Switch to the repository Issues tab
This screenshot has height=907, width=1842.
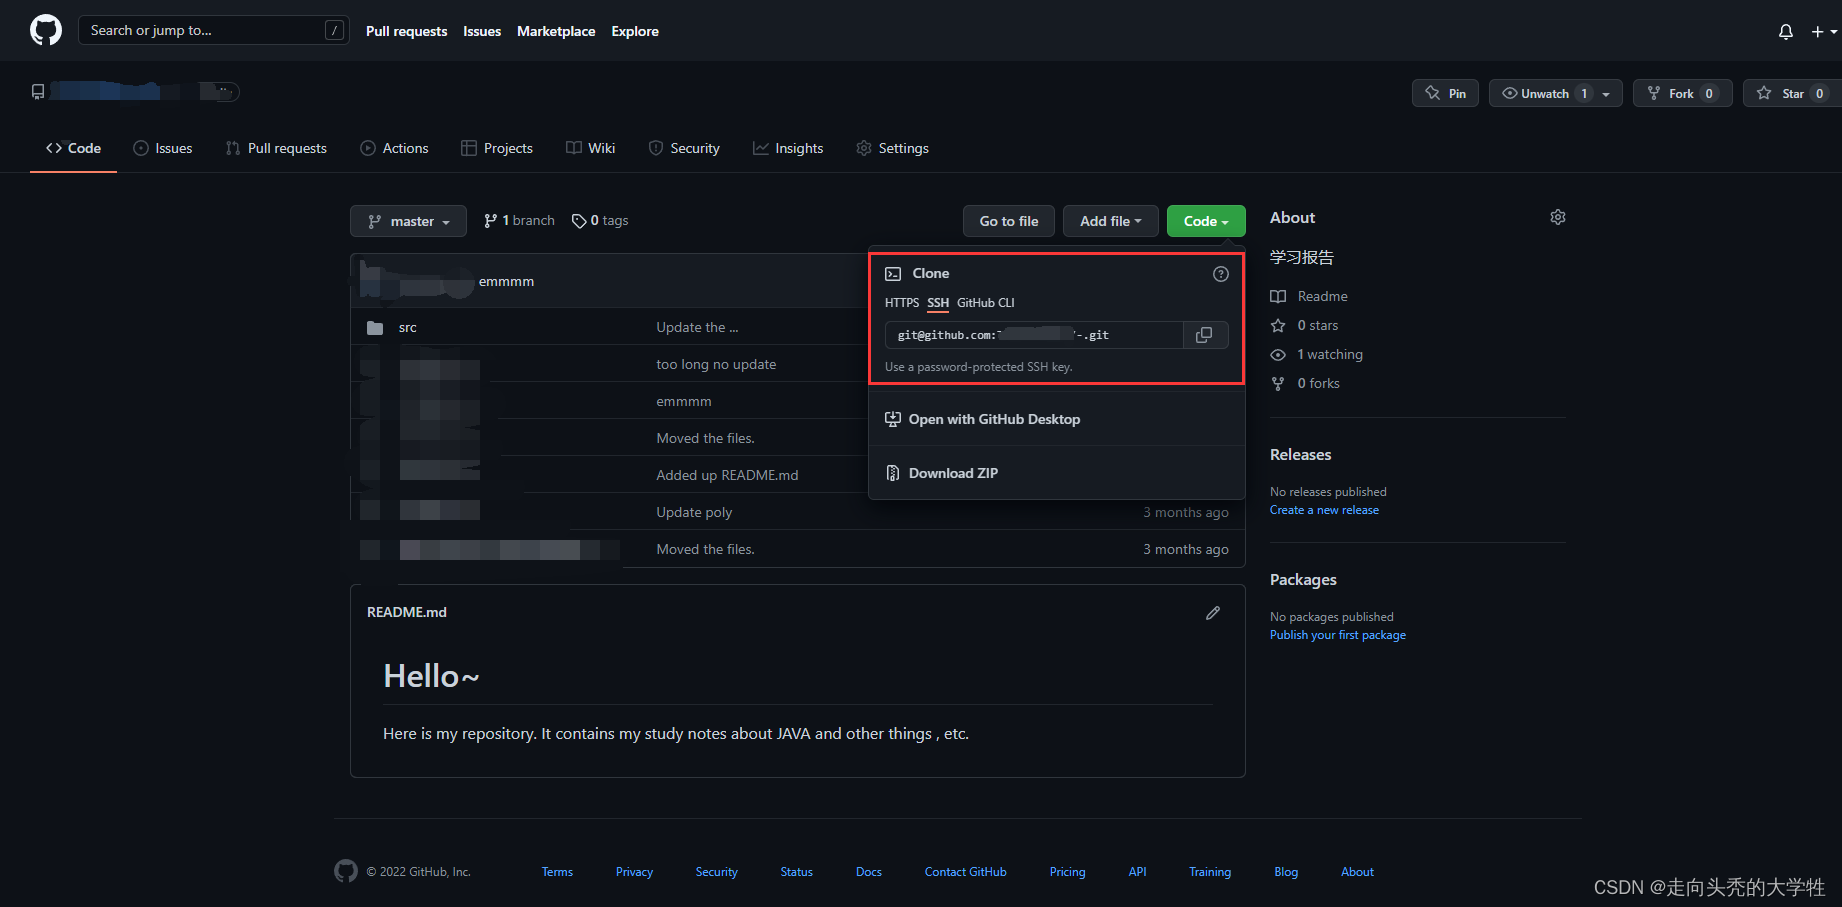click(x=163, y=148)
